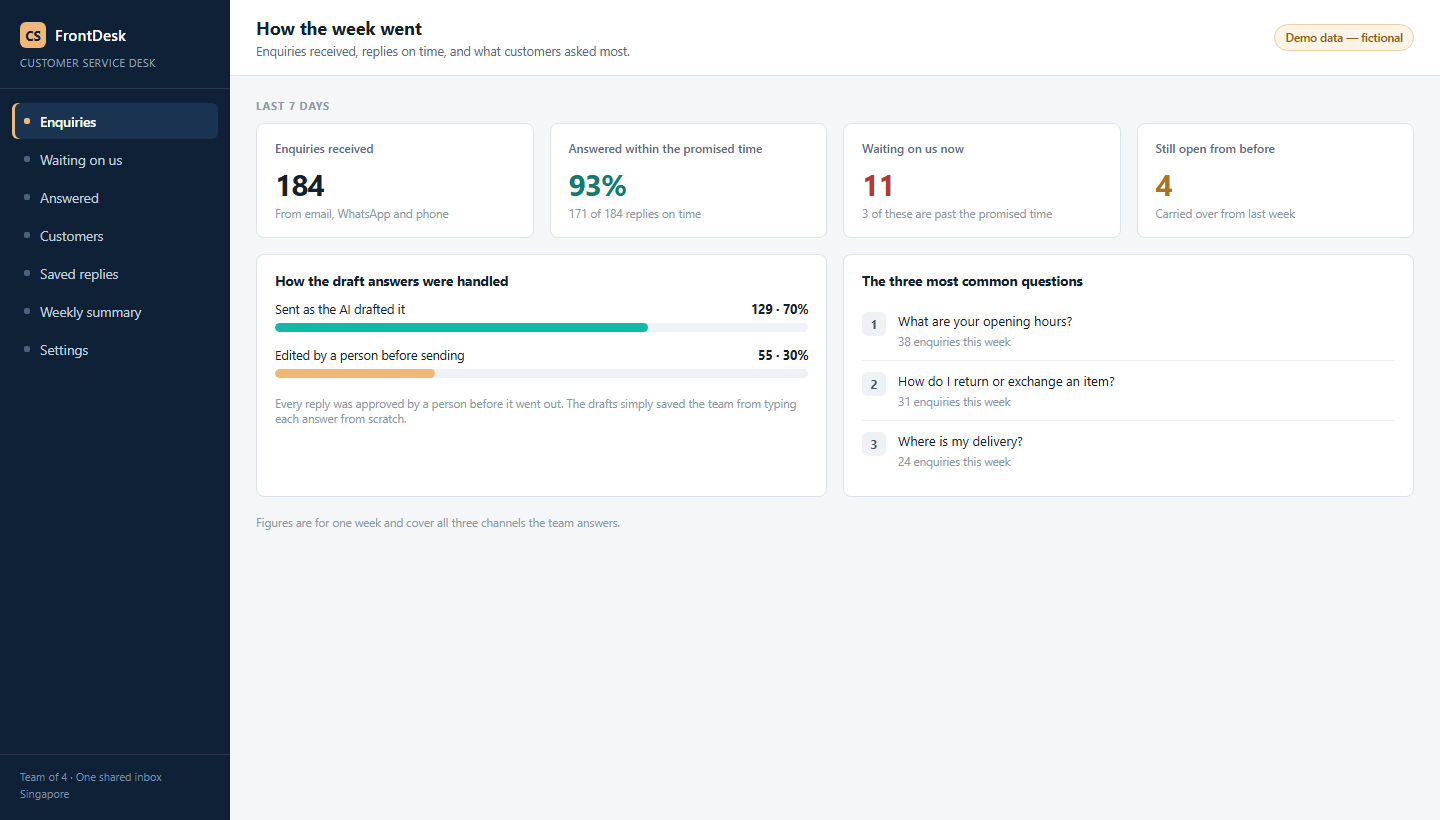Viewport: 1440px width, 820px height.
Task: Click 'Team of 4 · One shared inbox' footer text
Action: coord(91,777)
